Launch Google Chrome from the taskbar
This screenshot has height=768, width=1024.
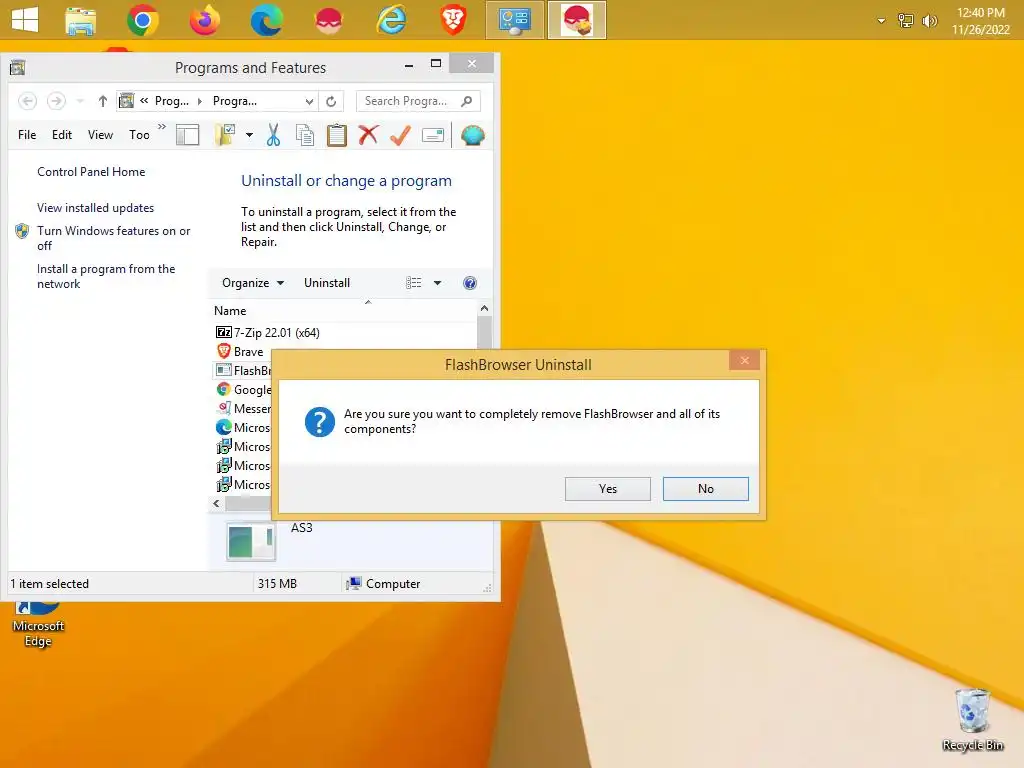click(143, 20)
